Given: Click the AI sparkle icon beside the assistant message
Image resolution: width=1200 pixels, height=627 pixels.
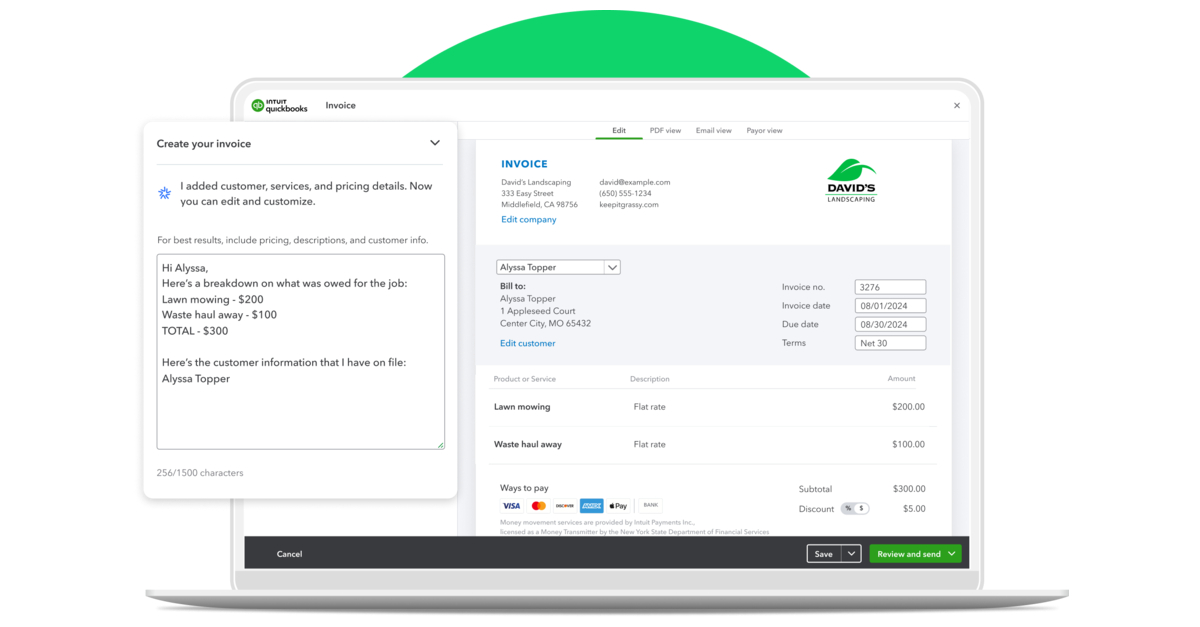Looking at the screenshot, I should tap(164, 193).
